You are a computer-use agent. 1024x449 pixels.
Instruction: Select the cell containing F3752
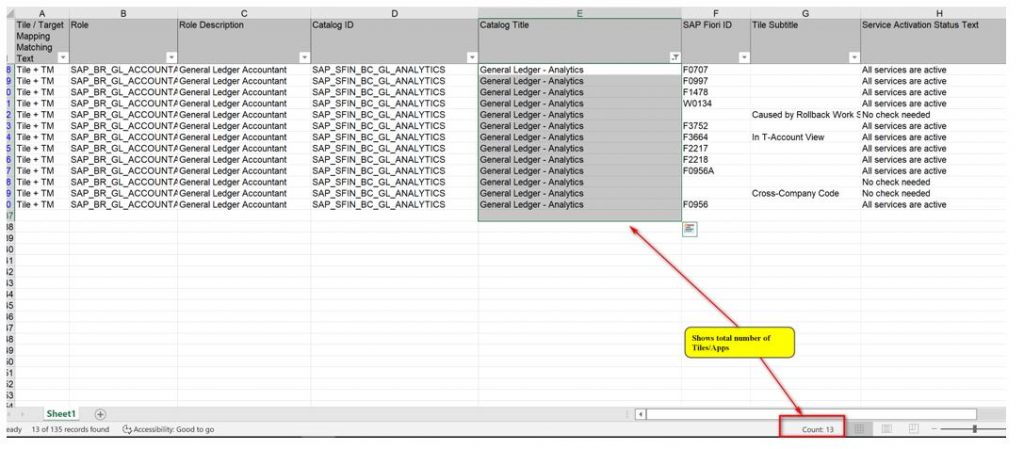(x=716, y=126)
